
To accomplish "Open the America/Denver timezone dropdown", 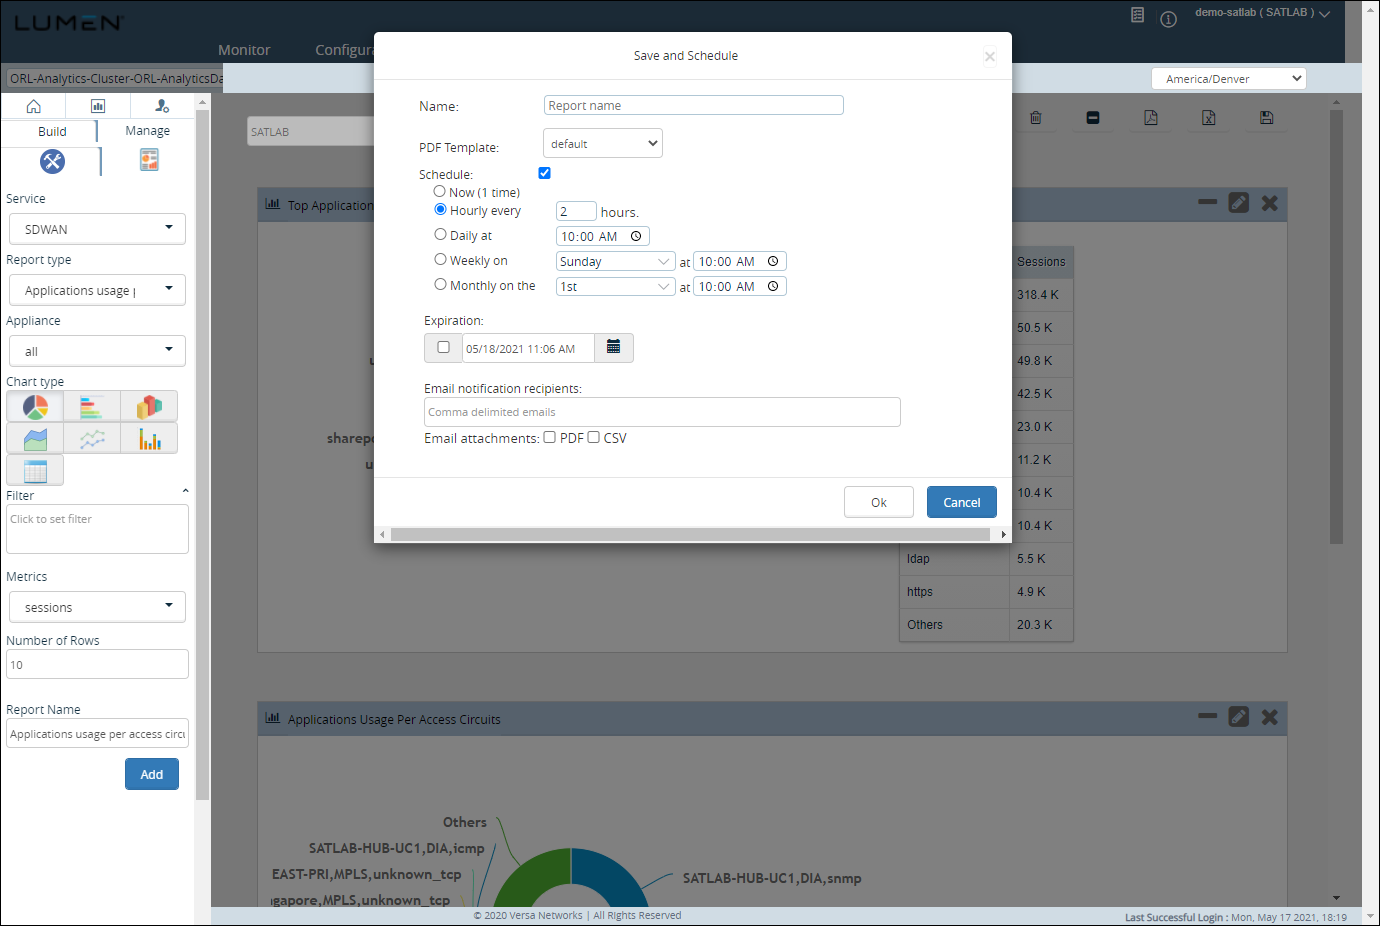I will pos(1228,79).
